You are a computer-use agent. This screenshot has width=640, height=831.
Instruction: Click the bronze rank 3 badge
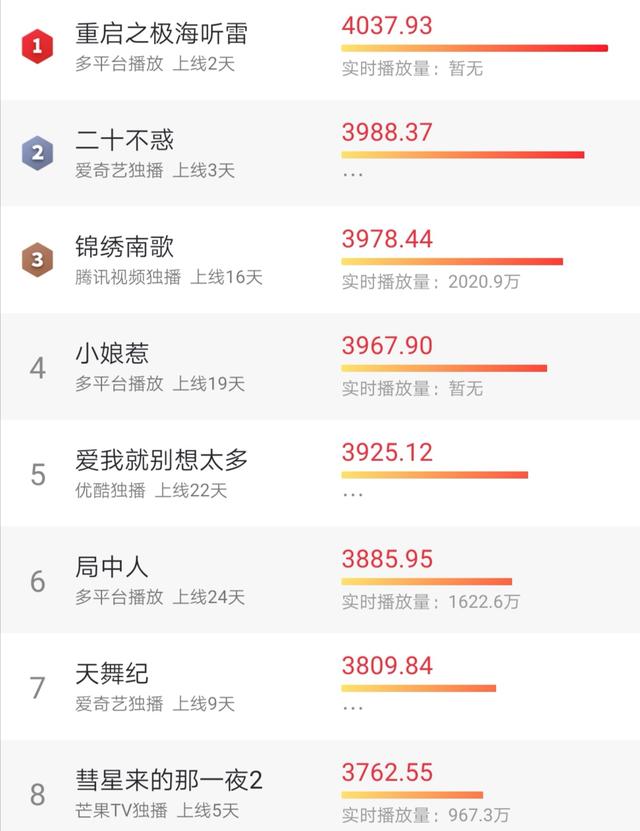pyautogui.click(x=37, y=260)
